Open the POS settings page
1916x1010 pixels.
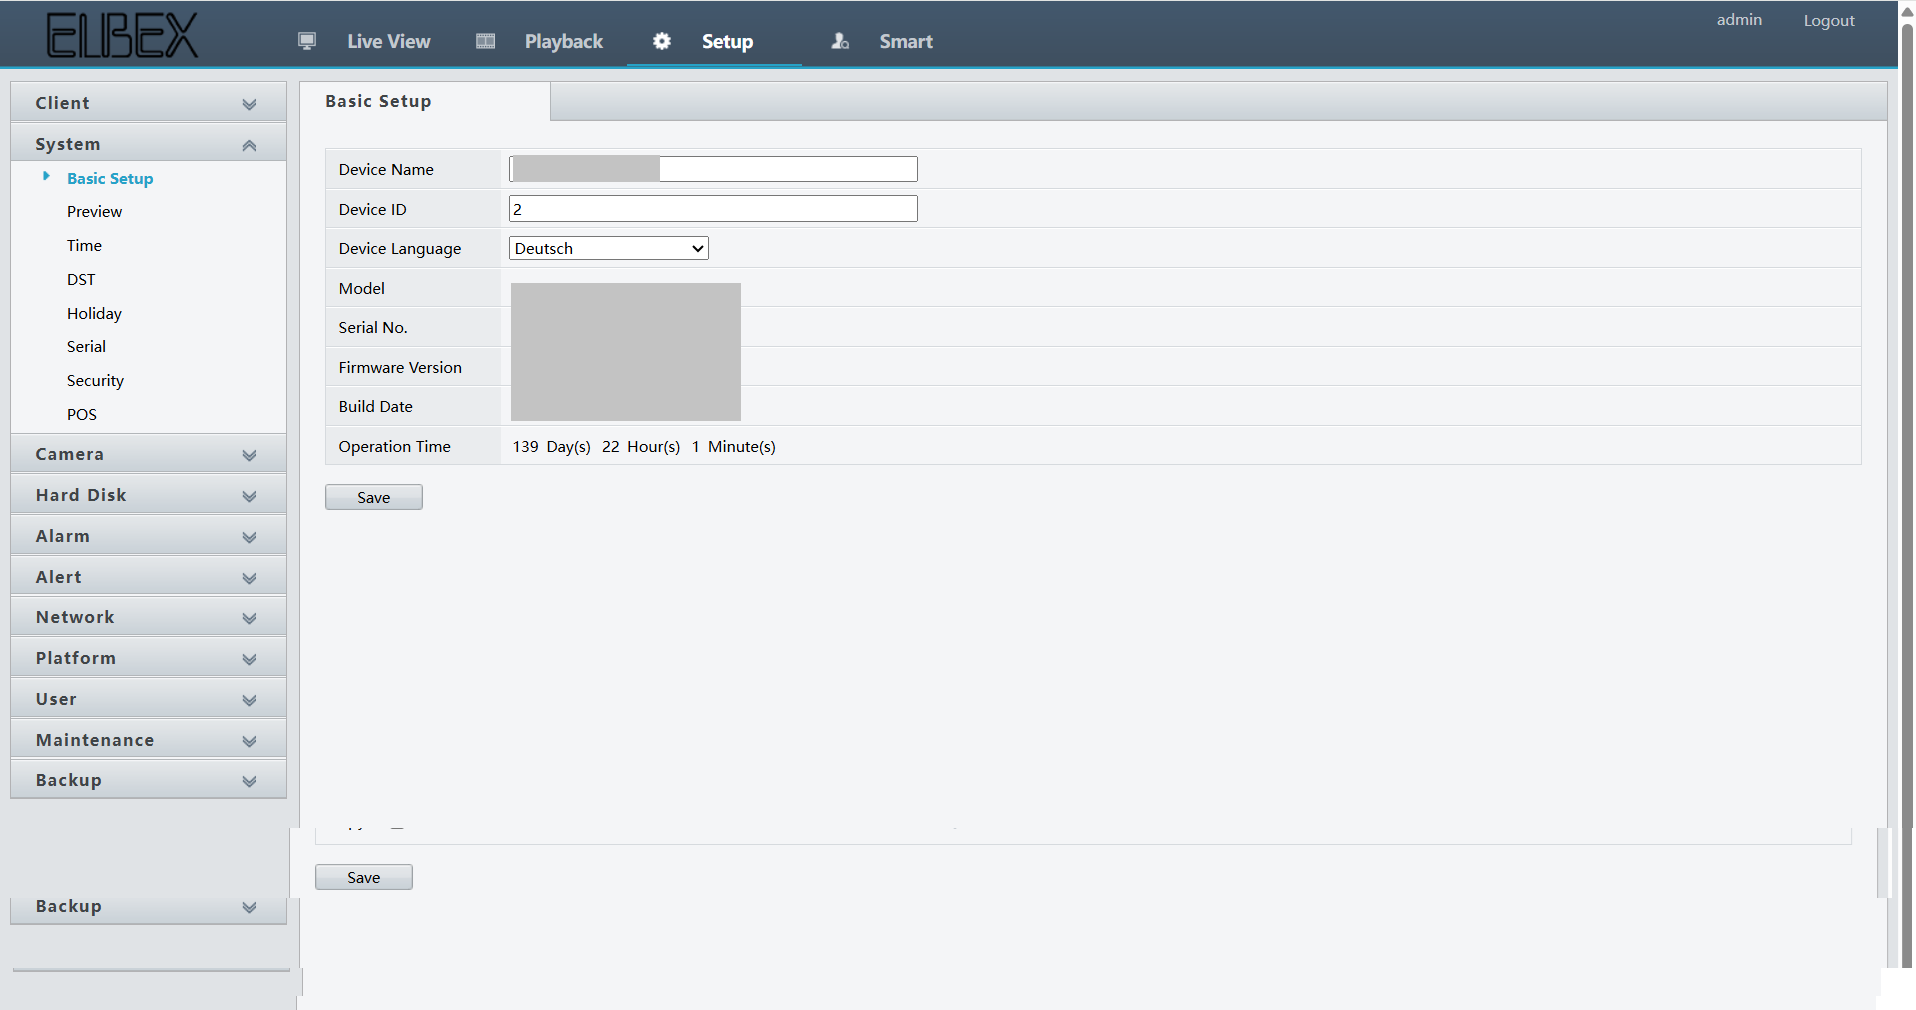click(x=81, y=414)
